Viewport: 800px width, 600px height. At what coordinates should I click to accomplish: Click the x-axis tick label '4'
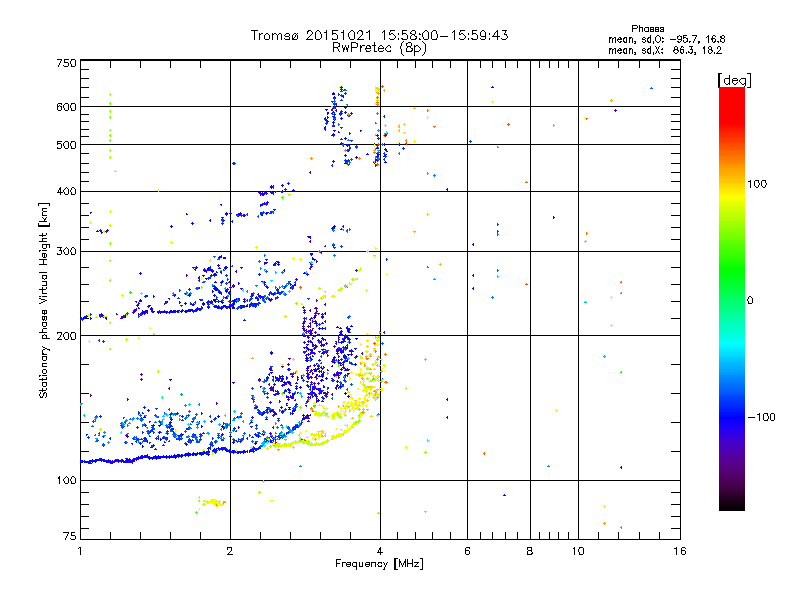click(380, 551)
